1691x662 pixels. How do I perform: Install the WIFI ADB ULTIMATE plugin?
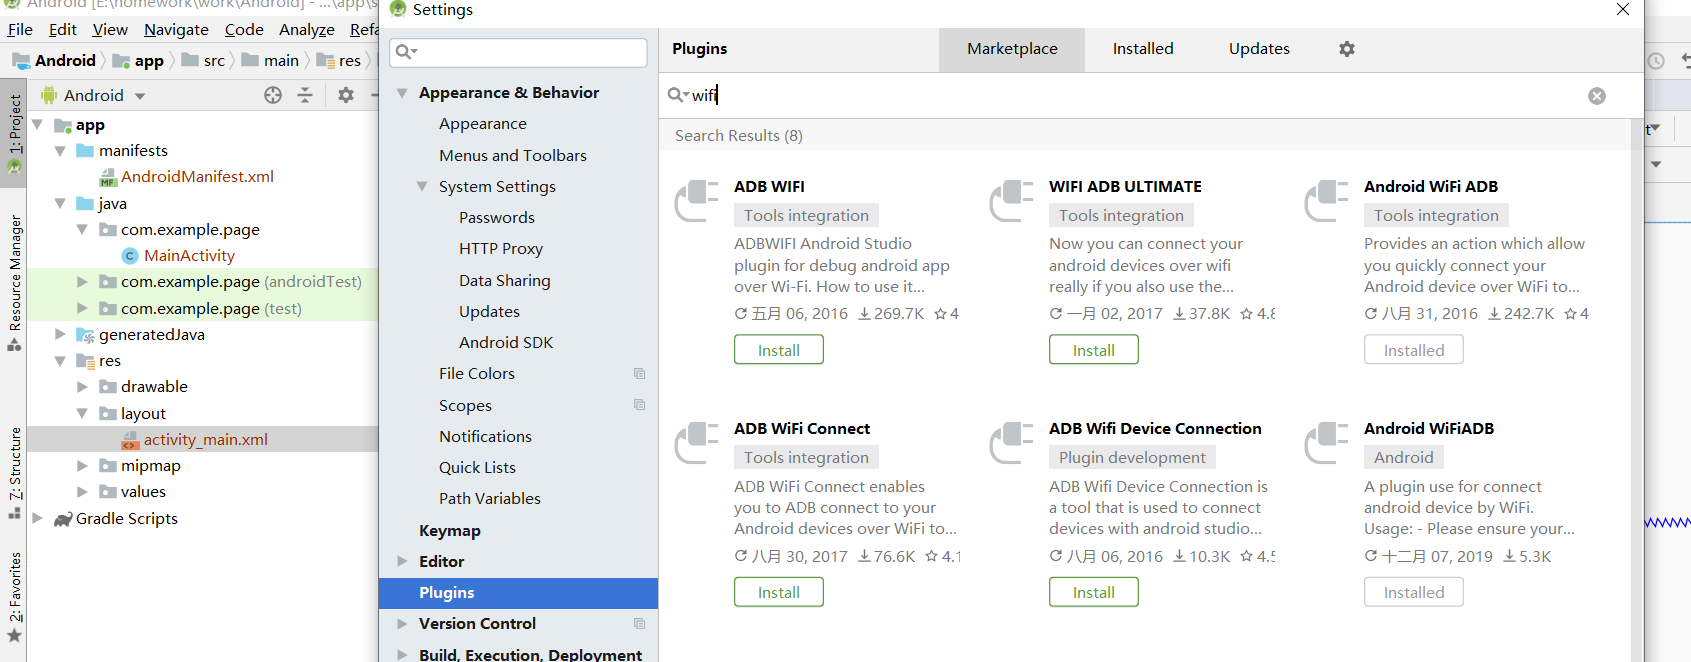1094,350
